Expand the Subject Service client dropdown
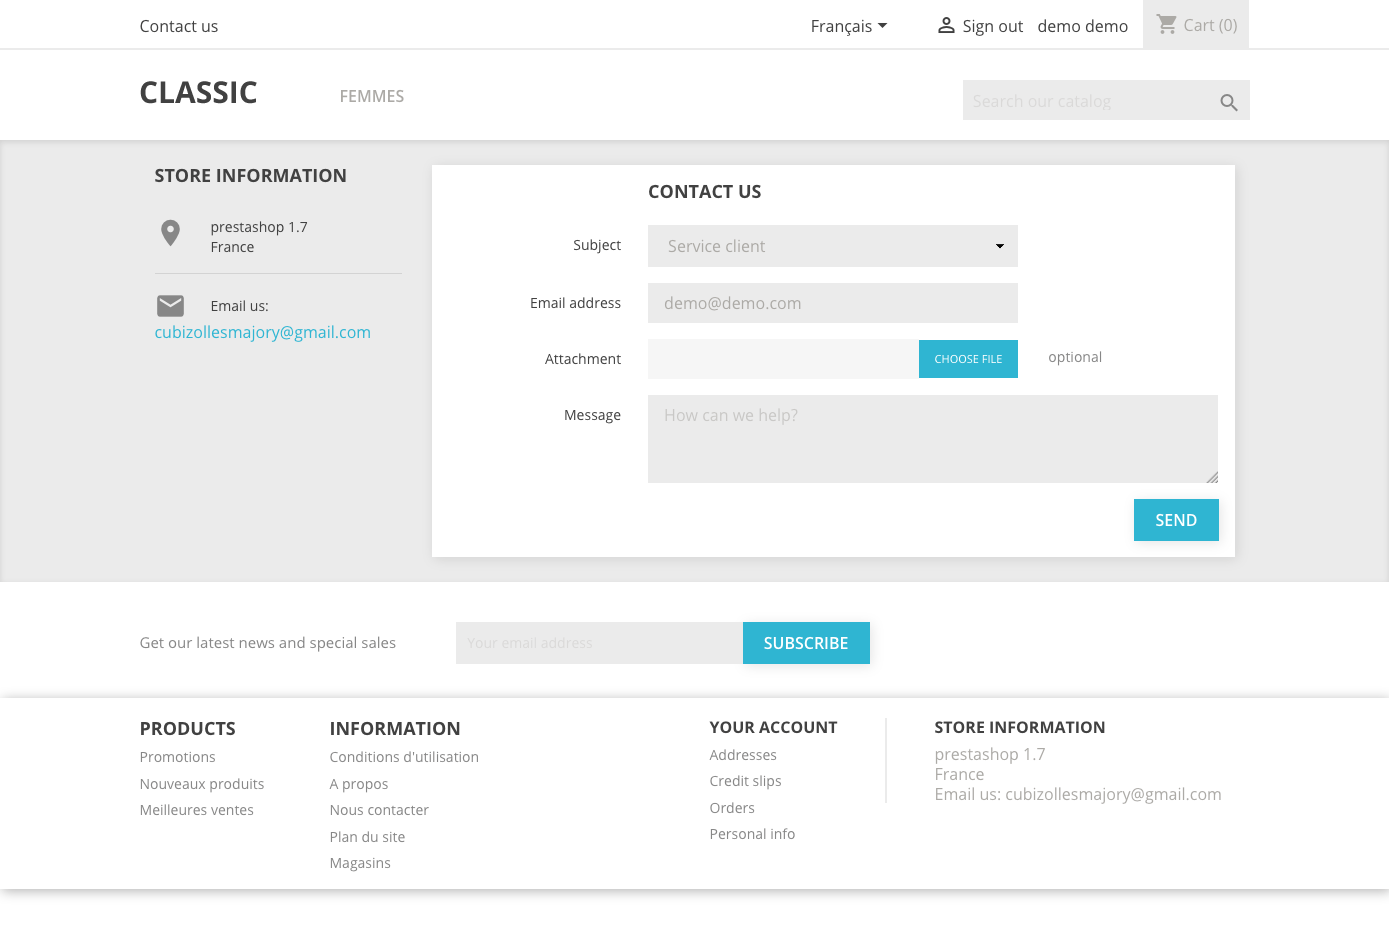Viewport: 1389px width, 948px height. pyautogui.click(x=832, y=246)
